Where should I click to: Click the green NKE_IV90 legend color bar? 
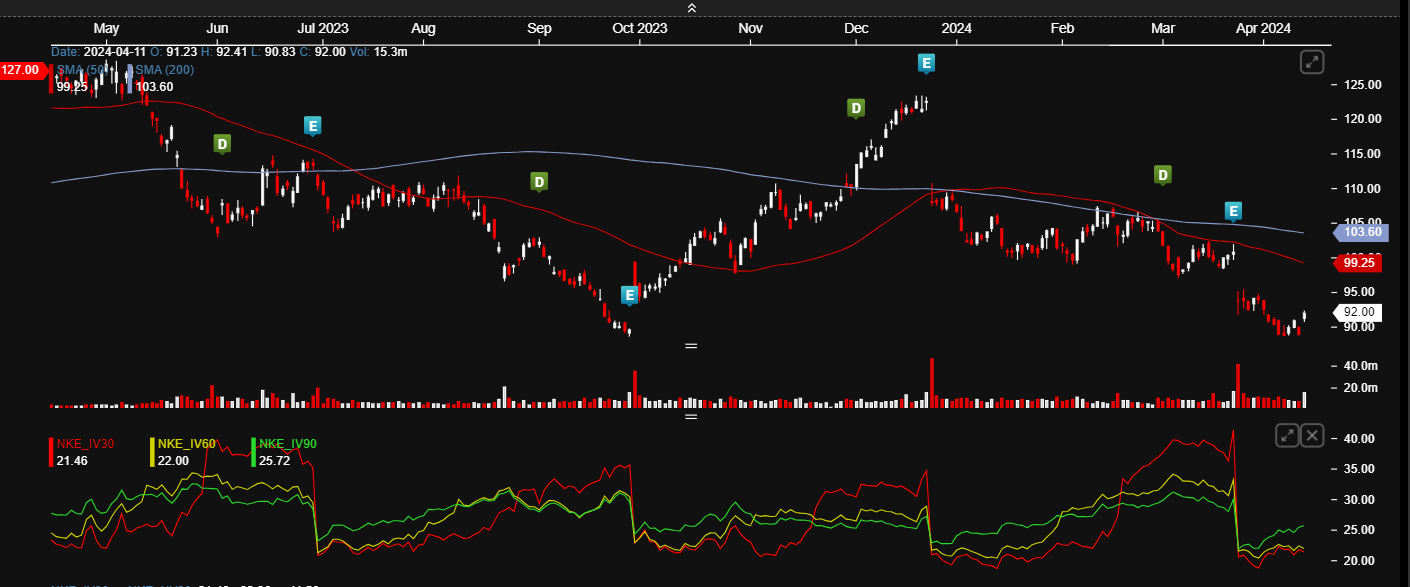point(254,452)
